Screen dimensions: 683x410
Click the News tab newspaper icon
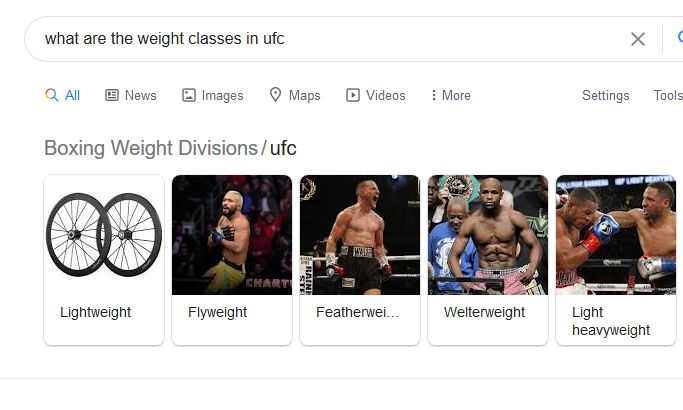coord(112,95)
